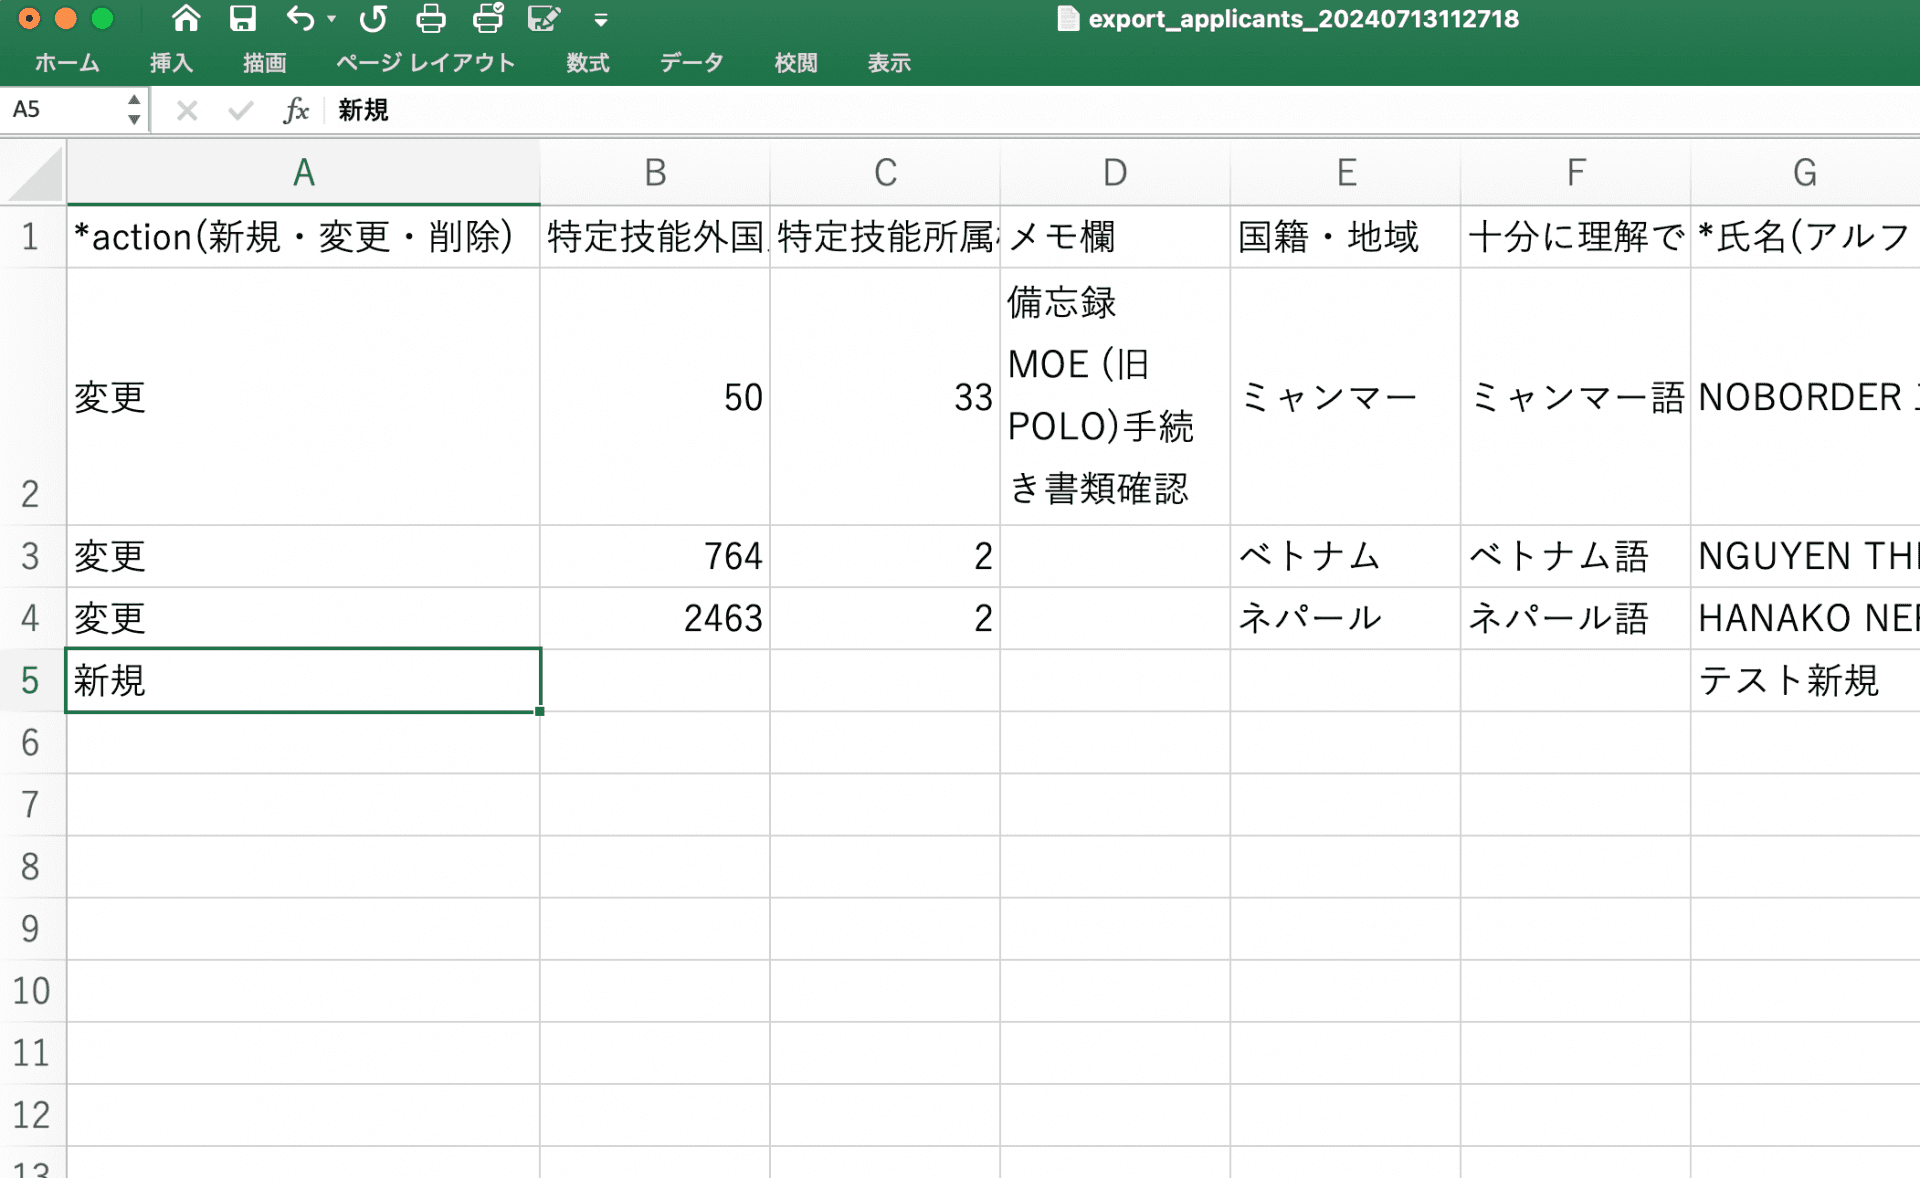
Task: Redo the last action
Action: tap(373, 18)
